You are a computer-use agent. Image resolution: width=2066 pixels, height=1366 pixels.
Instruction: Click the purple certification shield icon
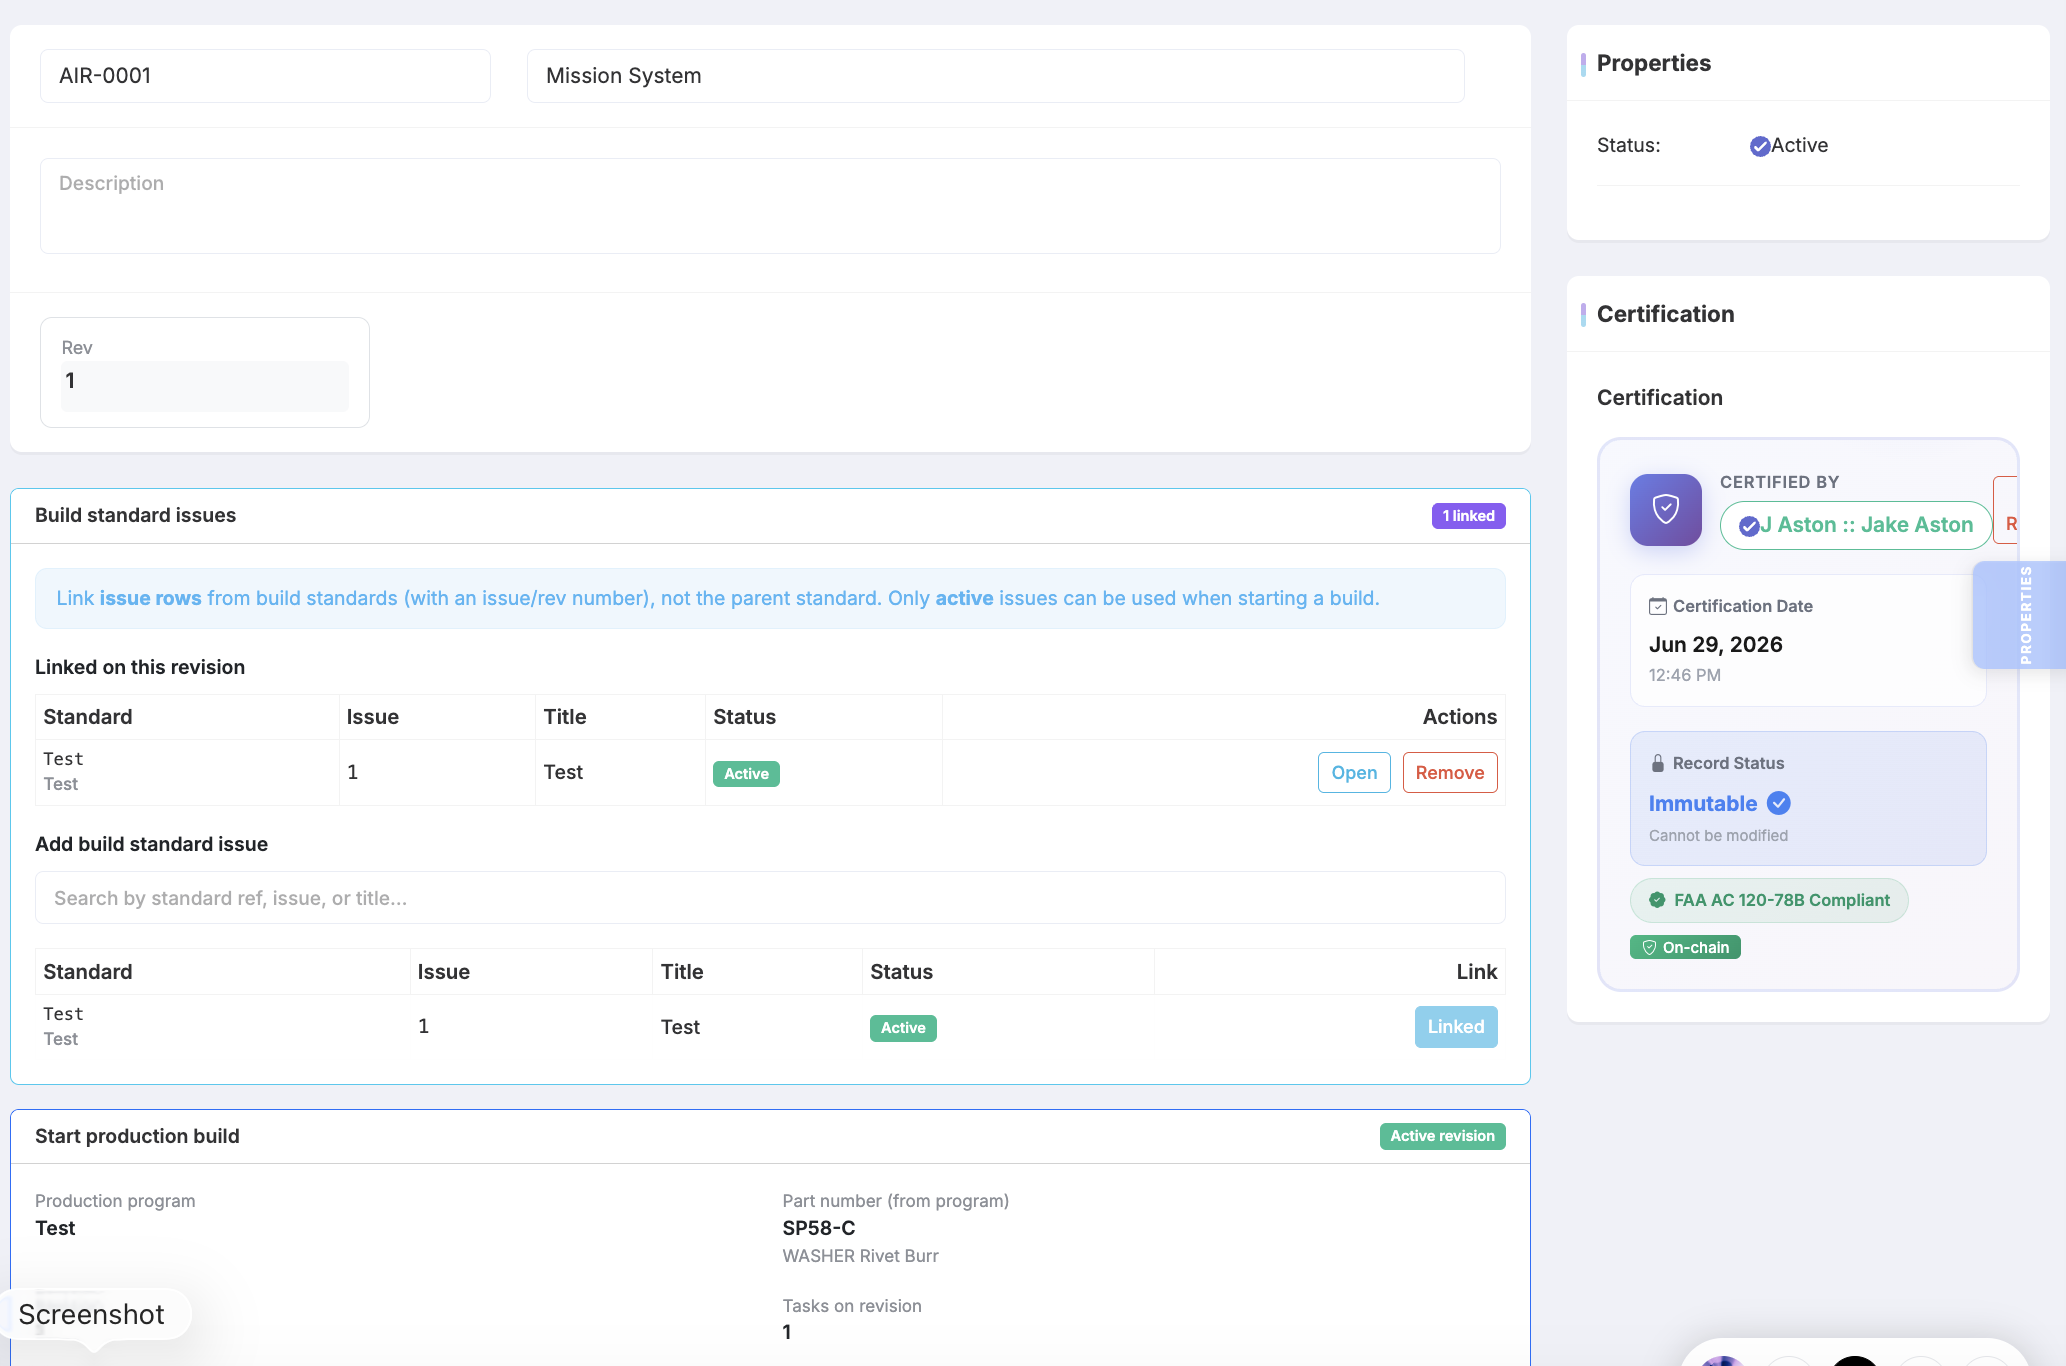[1665, 509]
